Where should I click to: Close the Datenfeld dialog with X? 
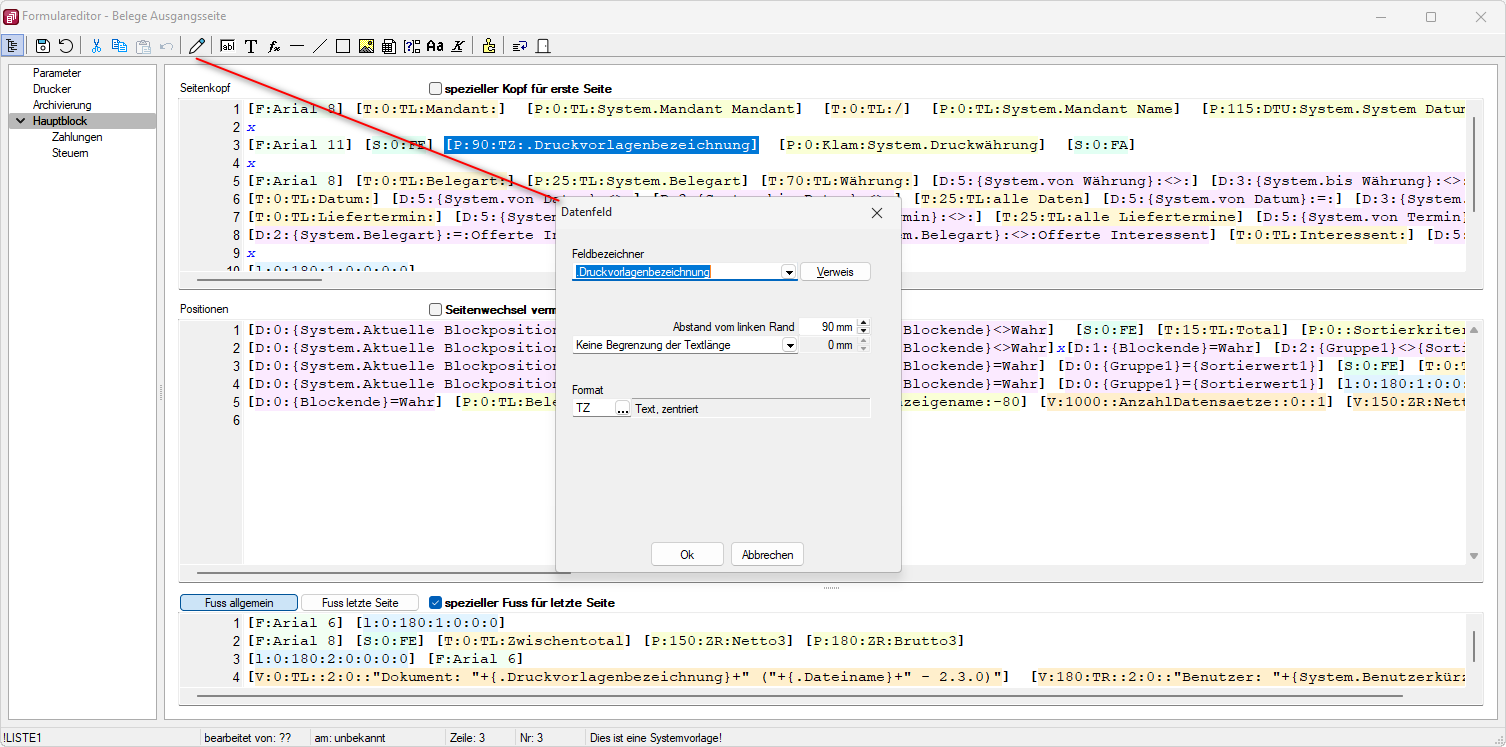pyautogui.click(x=877, y=213)
